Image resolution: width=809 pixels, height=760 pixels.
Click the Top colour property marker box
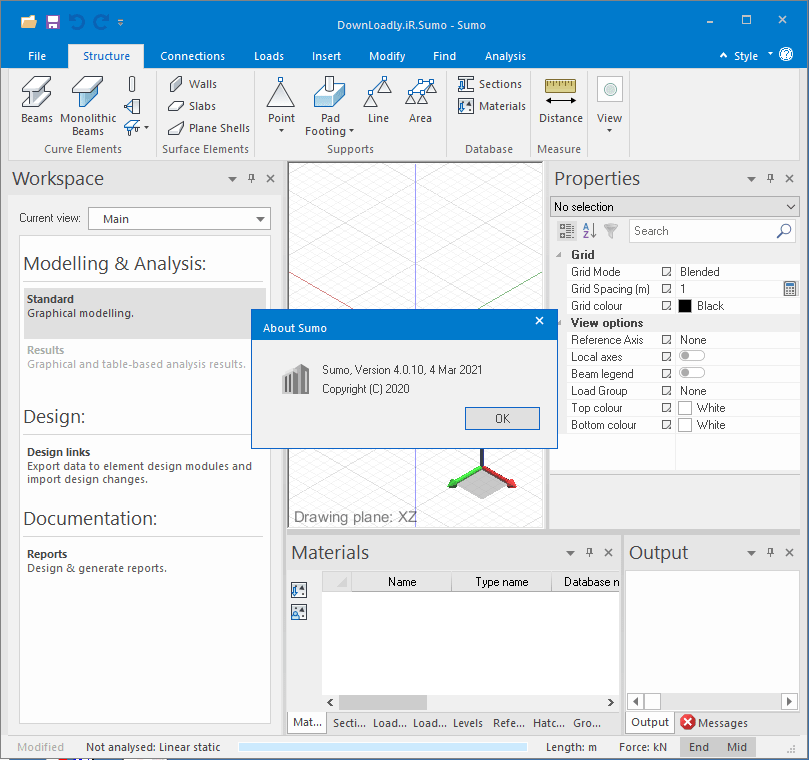666,408
